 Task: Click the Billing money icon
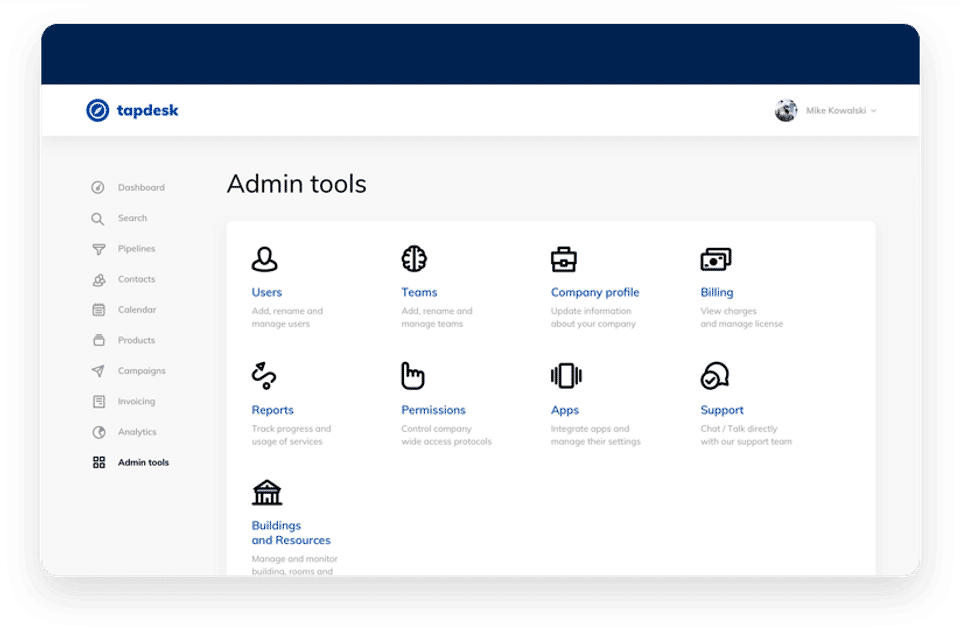pyautogui.click(x=716, y=259)
